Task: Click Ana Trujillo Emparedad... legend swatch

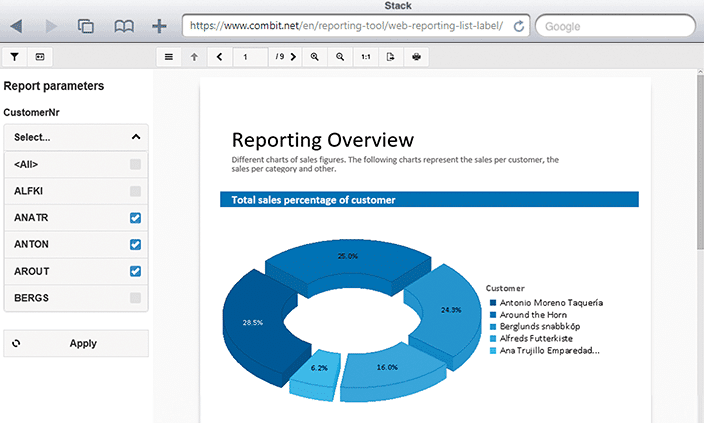Action: [x=493, y=351]
